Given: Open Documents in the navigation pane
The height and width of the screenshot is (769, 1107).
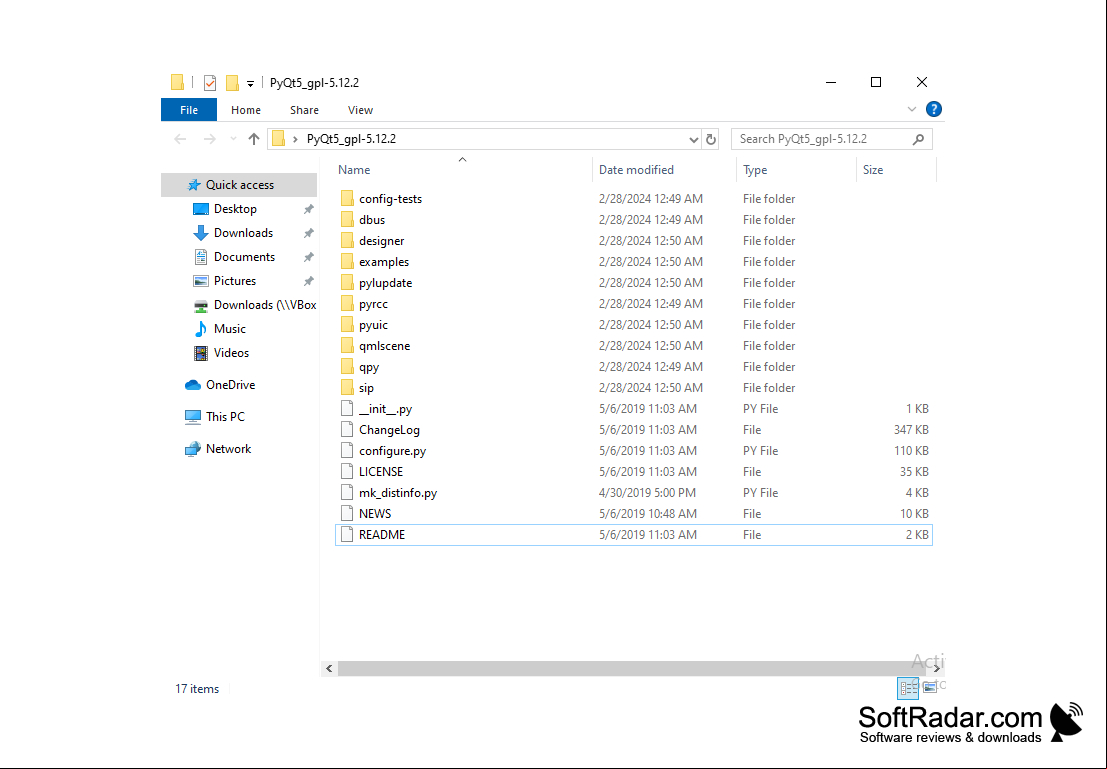Looking at the screenshot, I should coord(244,257).
